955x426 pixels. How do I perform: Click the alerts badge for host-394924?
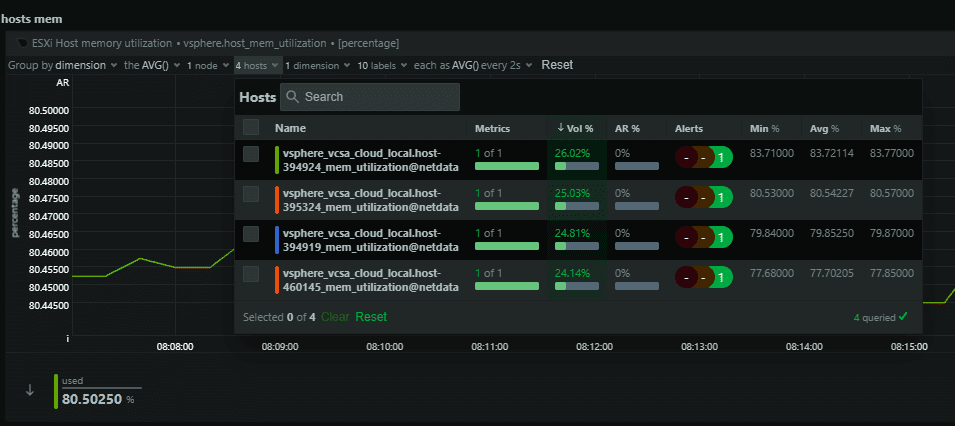tap(704, 157)
